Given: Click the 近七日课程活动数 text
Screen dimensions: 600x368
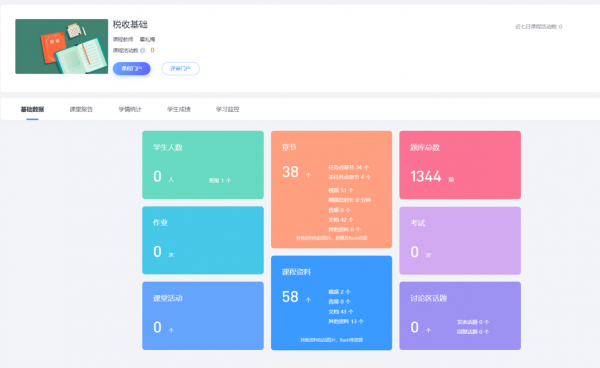Looking at the screenshot, I should pyautogui.click(x=539, y=27).
